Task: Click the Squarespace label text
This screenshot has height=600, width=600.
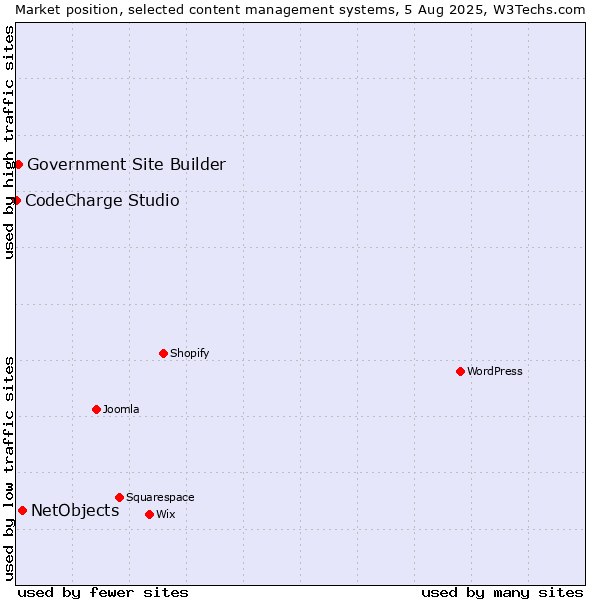Action: [160, 497]
